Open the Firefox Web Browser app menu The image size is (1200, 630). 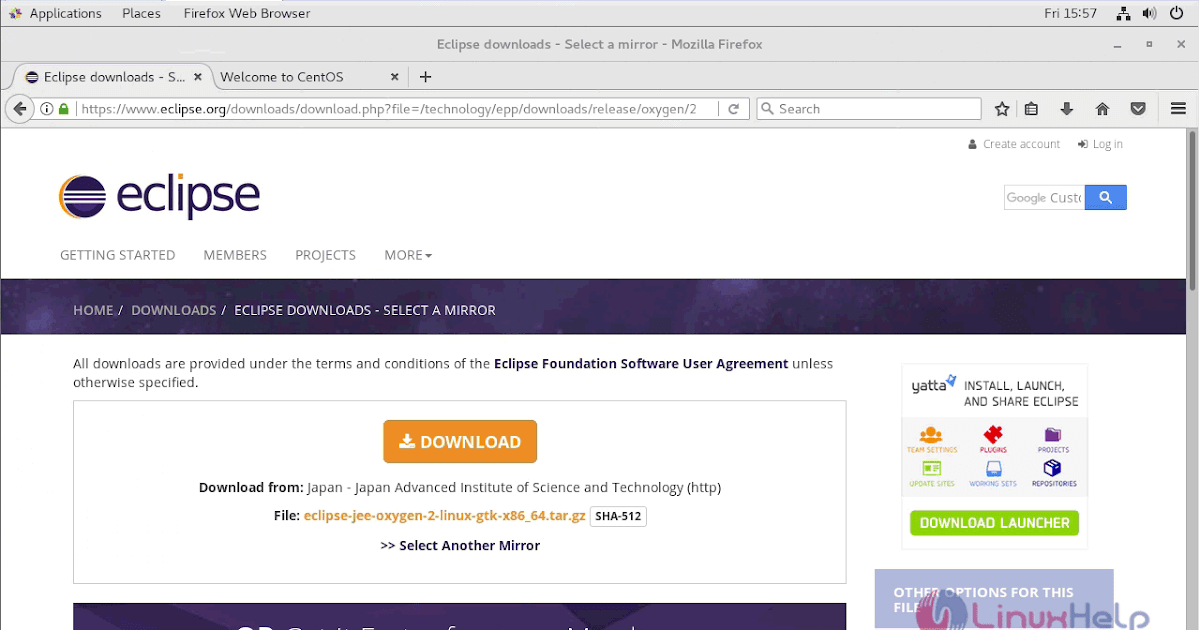point(247,13)
